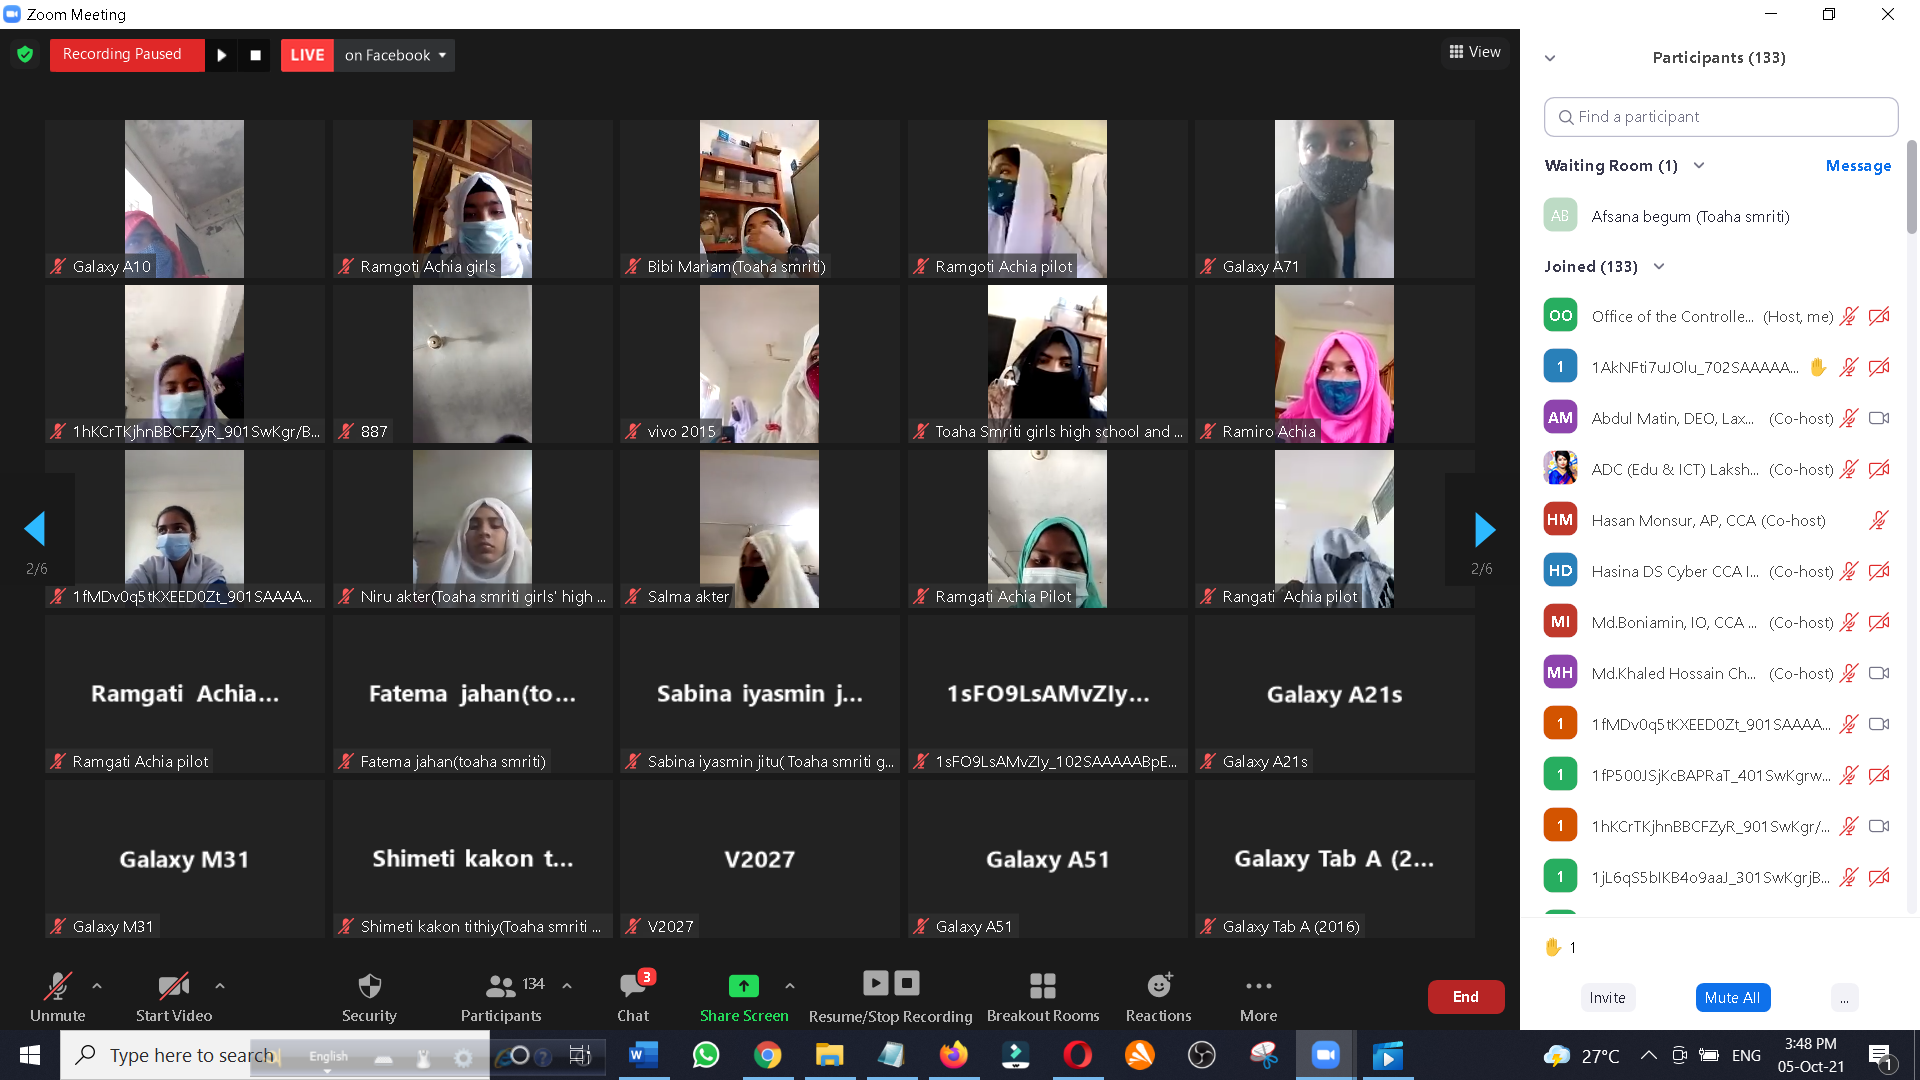Go to previous gallery page arrow
Image resolution: width=1920 pixels, height=1080 pixels.
35,529
